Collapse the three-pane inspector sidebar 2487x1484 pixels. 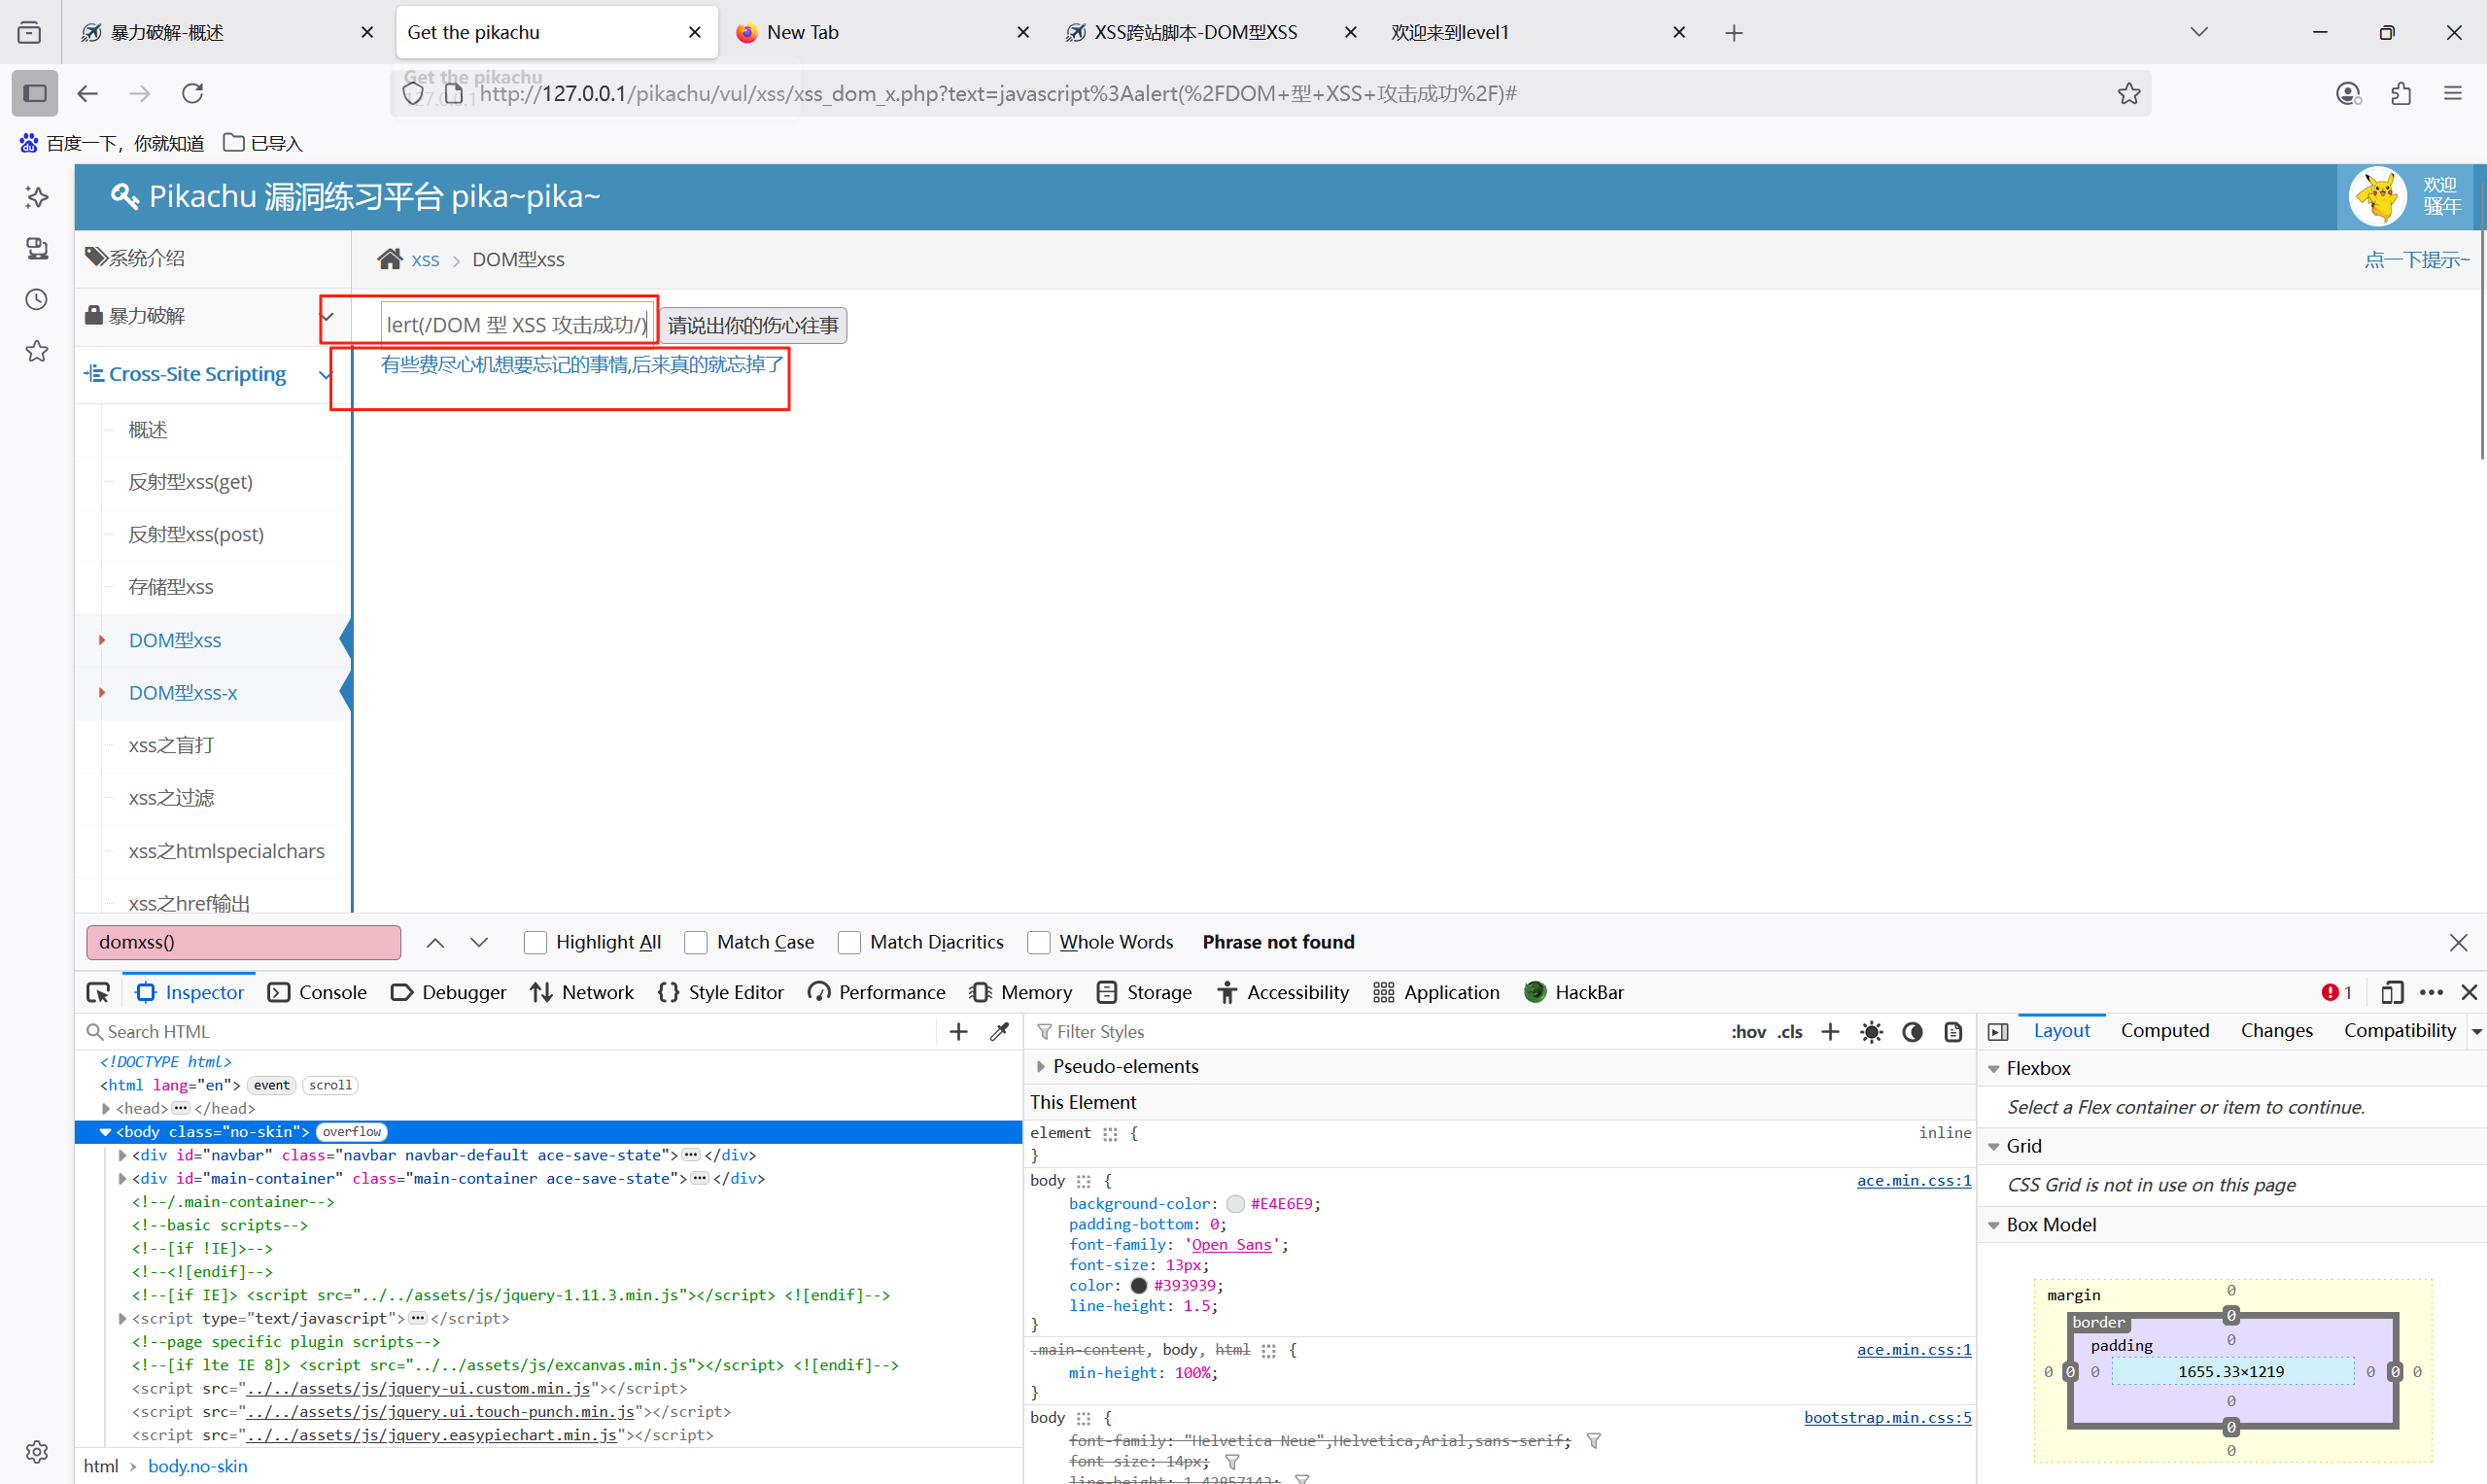[x=1998, y=1031]
